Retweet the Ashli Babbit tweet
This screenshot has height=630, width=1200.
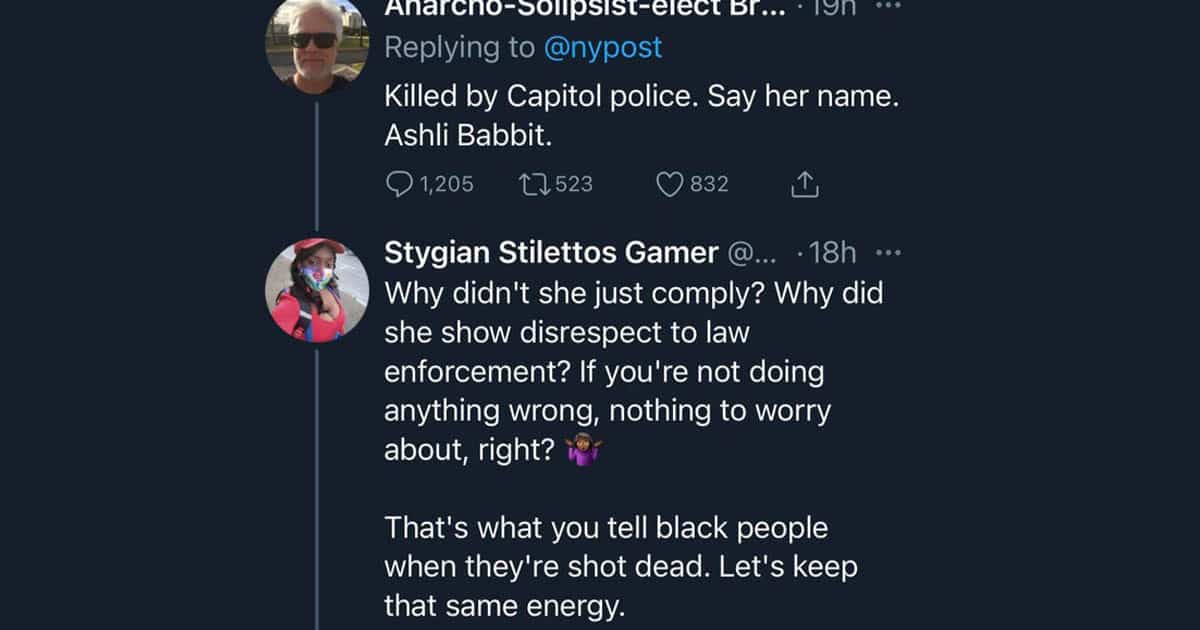coord(533,184)
